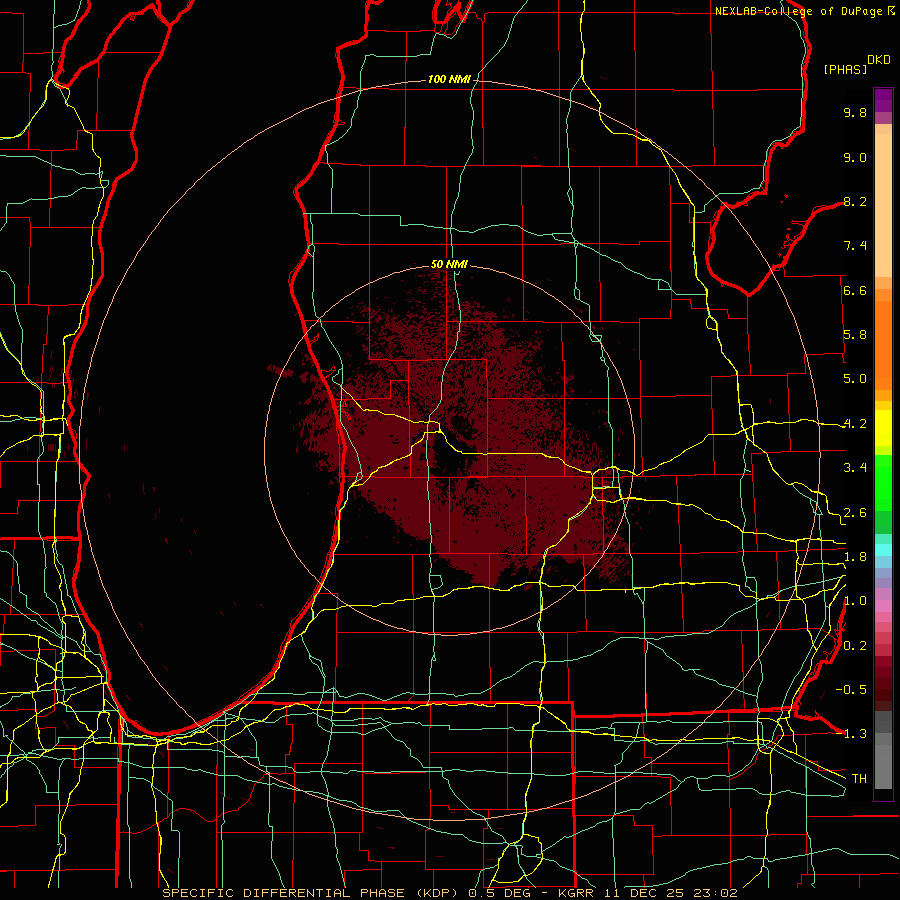This screenshot has height=900, width=900.
Task: Click the 0.5 DEG elevation text
Action: point(501,893)
